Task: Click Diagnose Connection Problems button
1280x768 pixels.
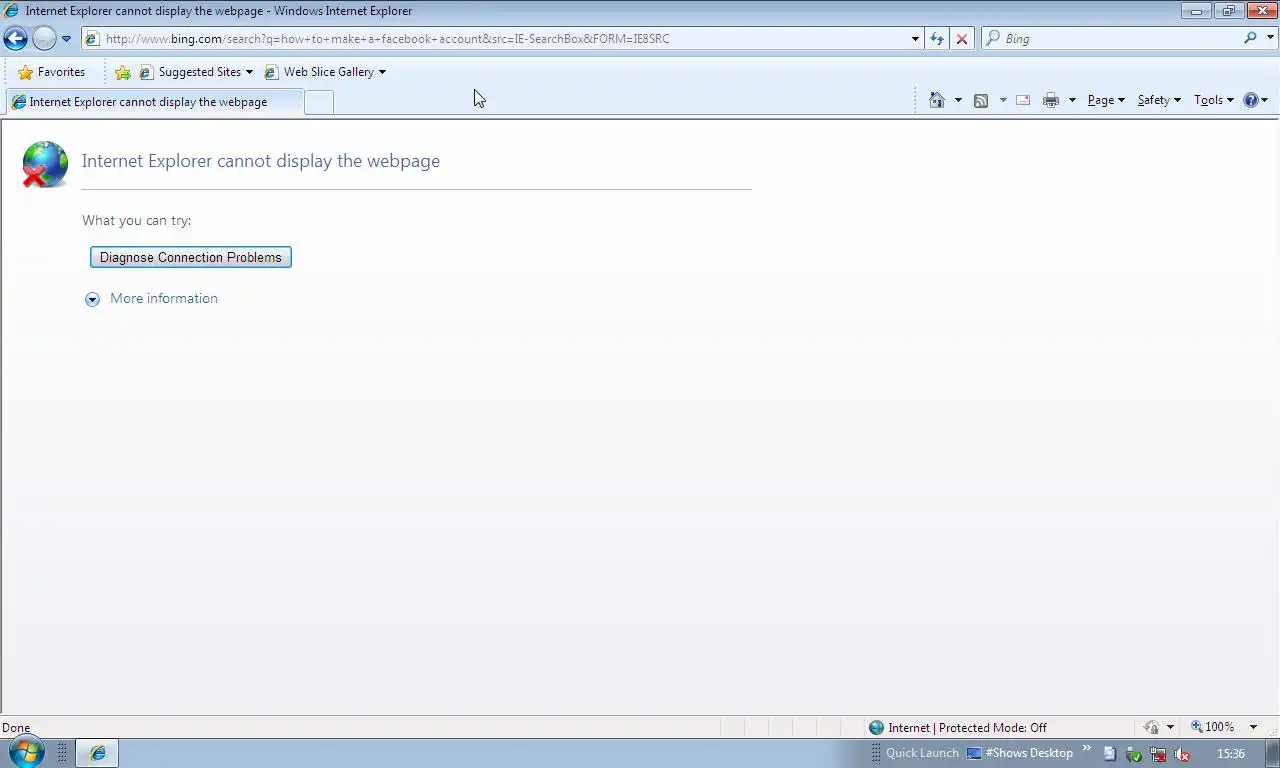Action: click(x=191, y=257)
